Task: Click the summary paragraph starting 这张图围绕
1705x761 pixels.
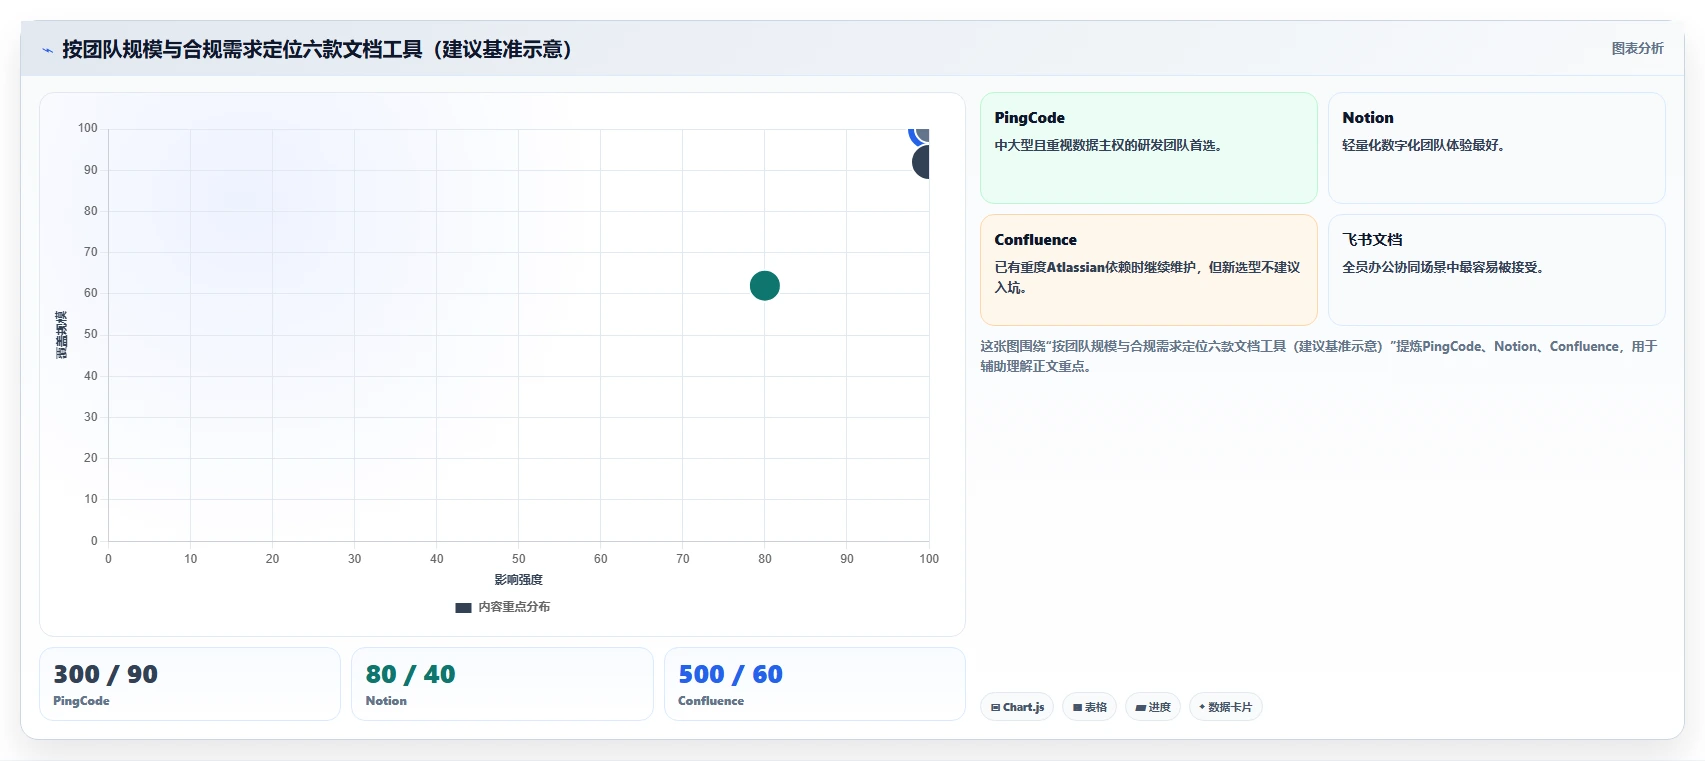Action: pos(1319,356)
